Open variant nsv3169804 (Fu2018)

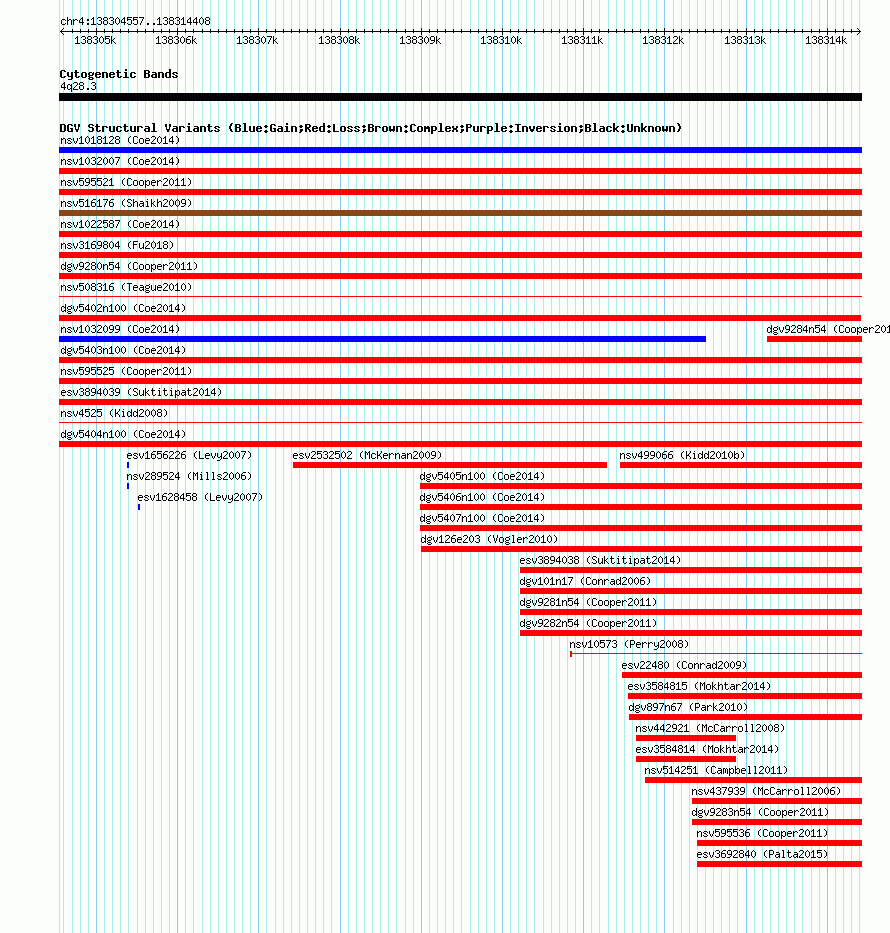click(117, 245)
